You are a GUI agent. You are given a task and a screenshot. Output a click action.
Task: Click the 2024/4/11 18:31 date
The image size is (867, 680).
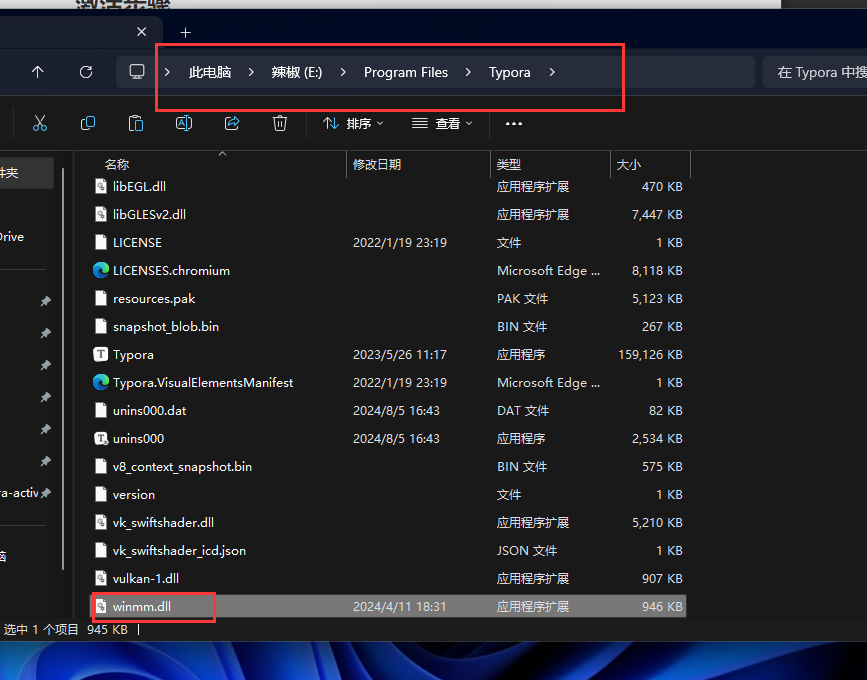pyautogui.click(x=400, y=606)
